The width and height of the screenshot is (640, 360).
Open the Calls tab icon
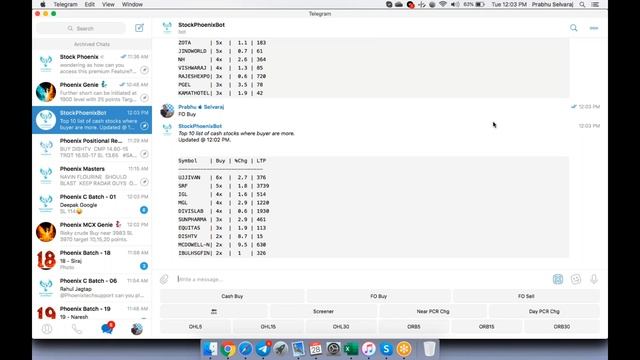pos(77,329)
